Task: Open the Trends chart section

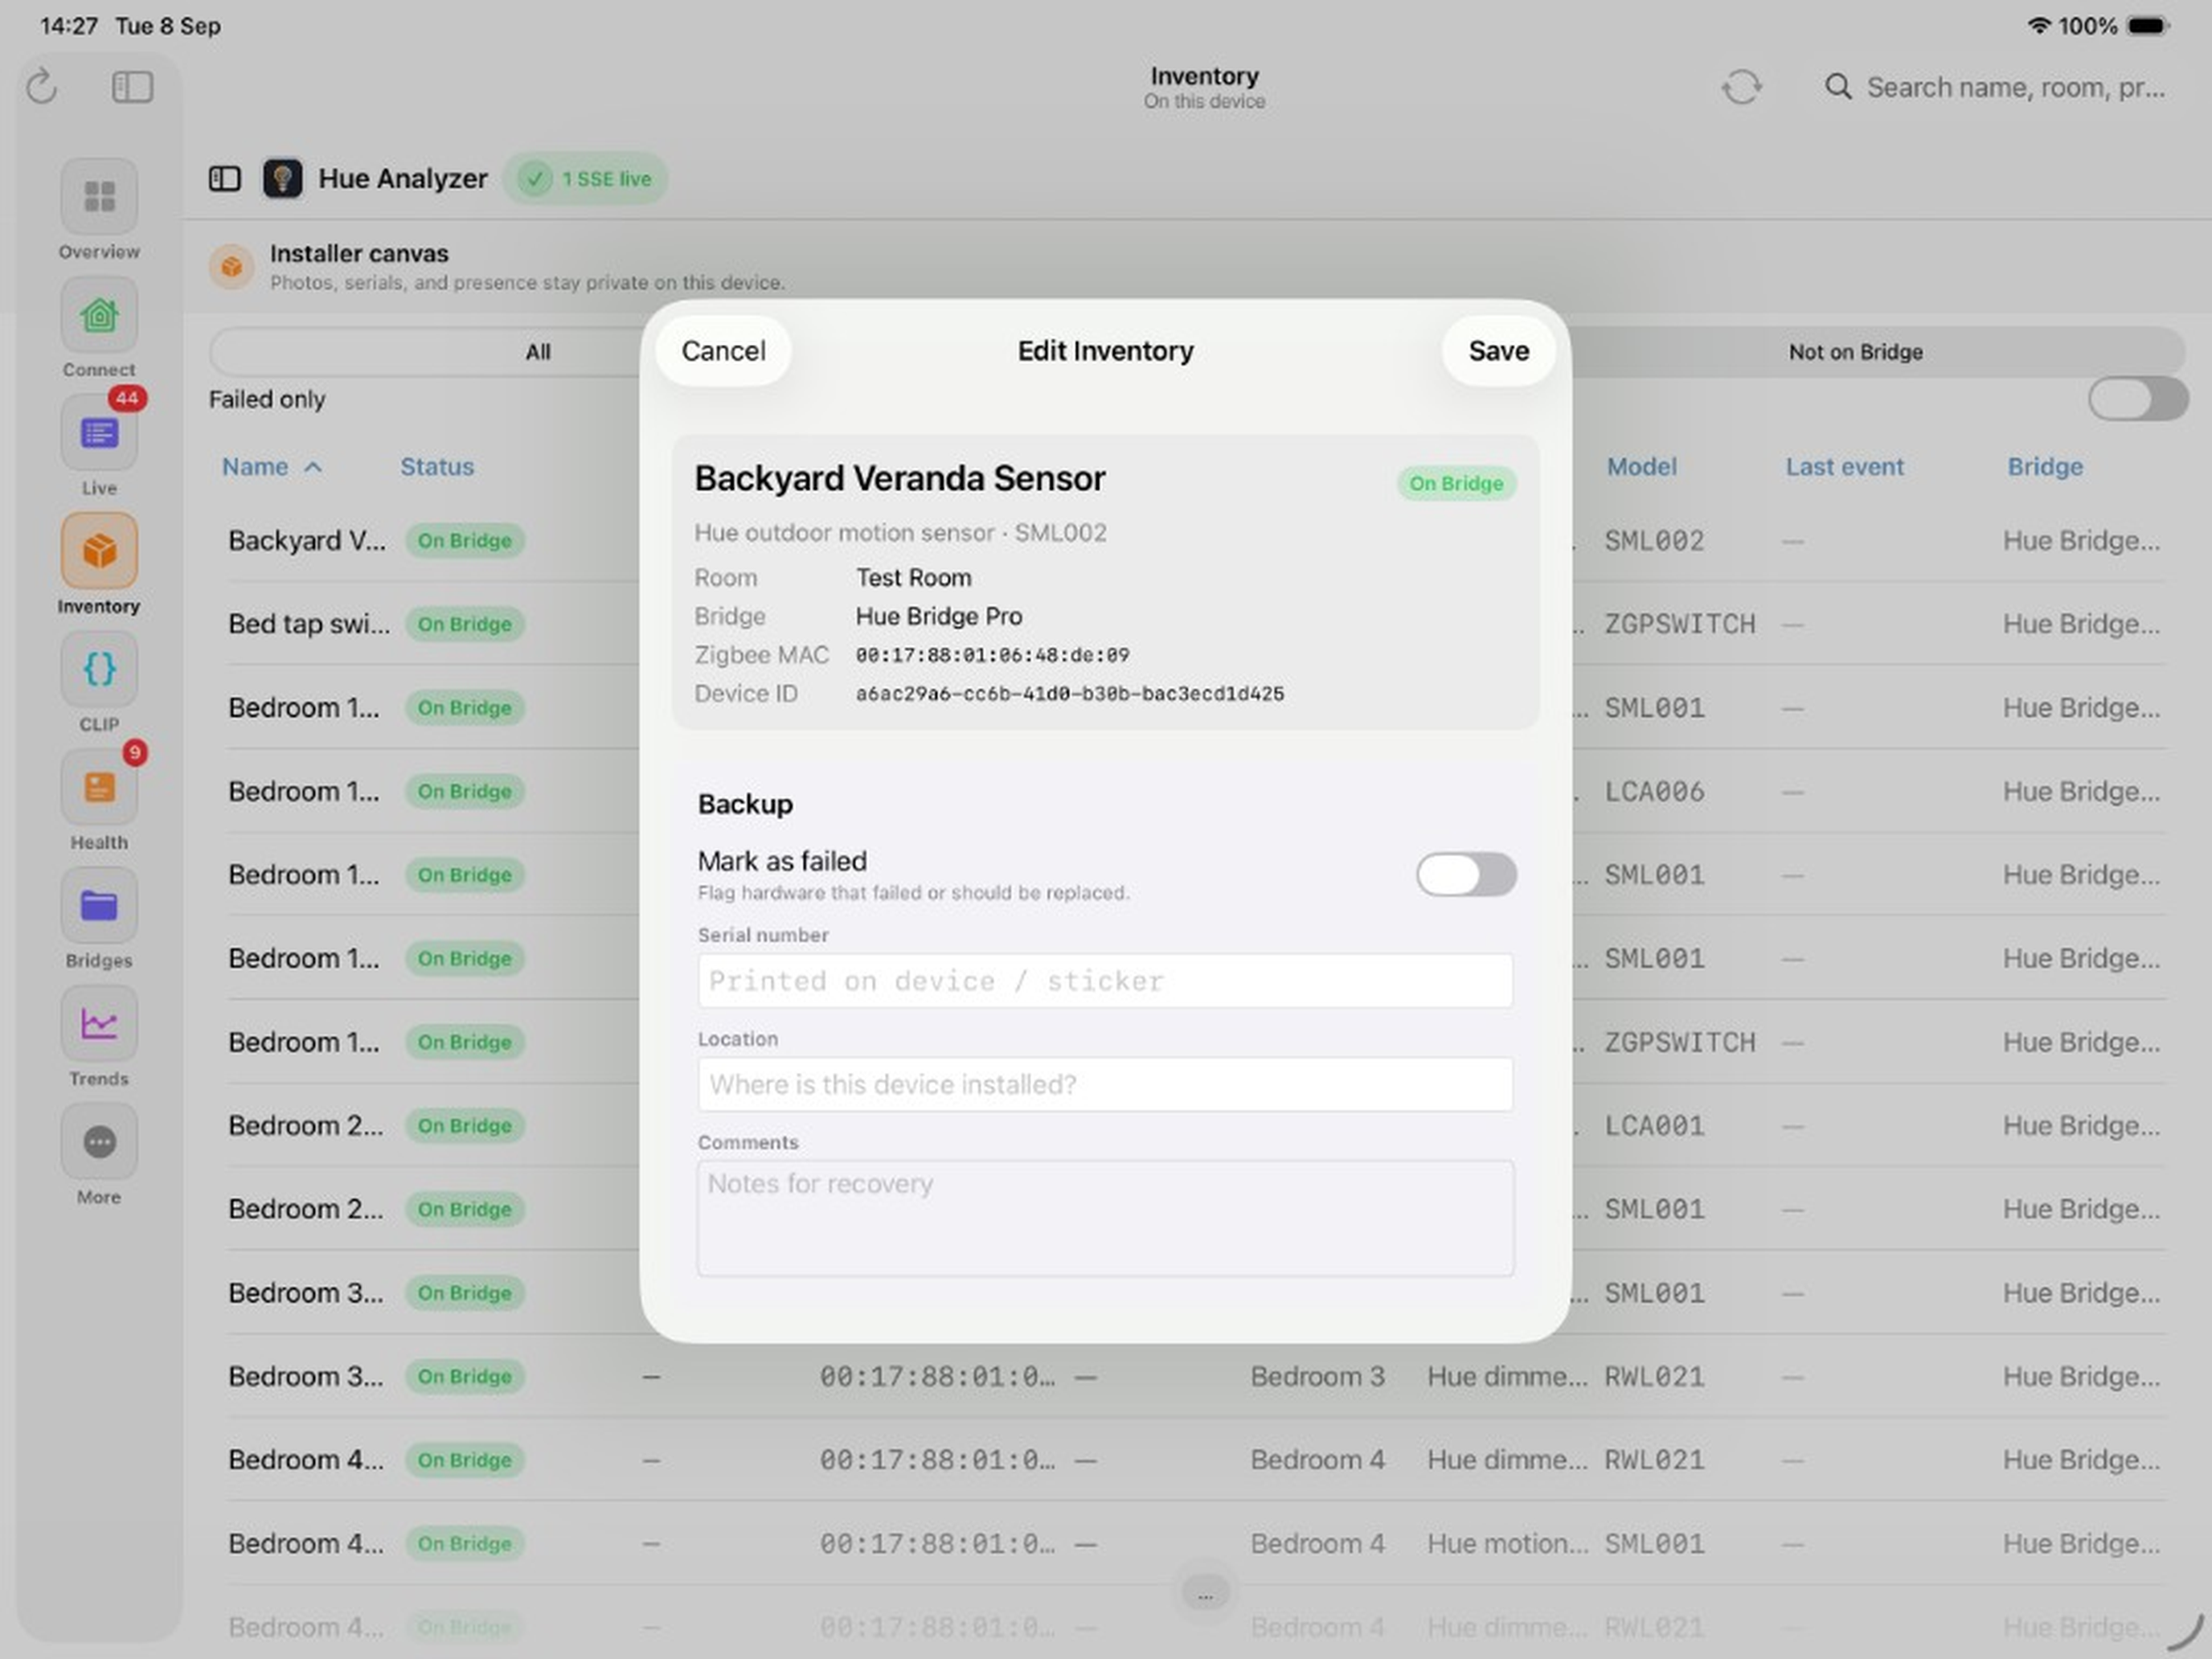Action: coord(99,1024)
